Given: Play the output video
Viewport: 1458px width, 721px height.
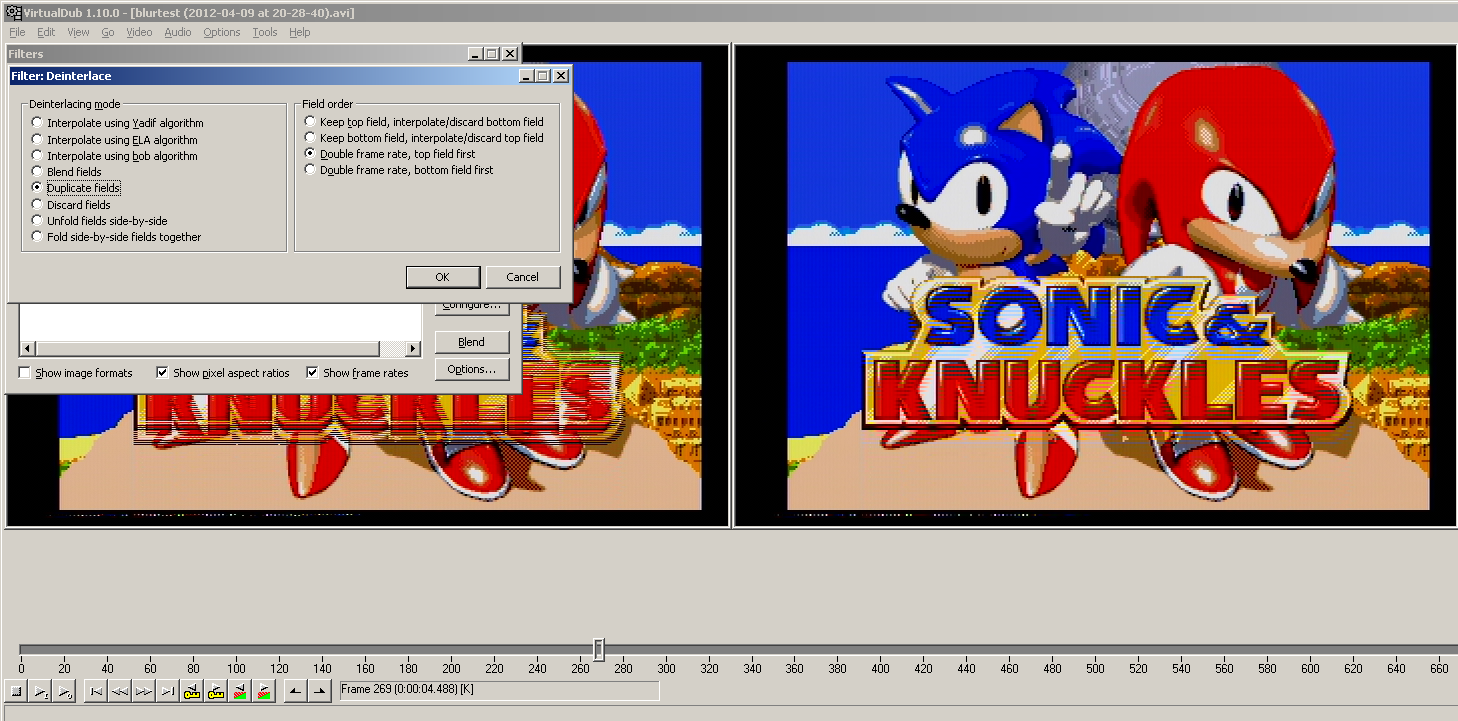Looking at the screenshot, I should [63, 691].
